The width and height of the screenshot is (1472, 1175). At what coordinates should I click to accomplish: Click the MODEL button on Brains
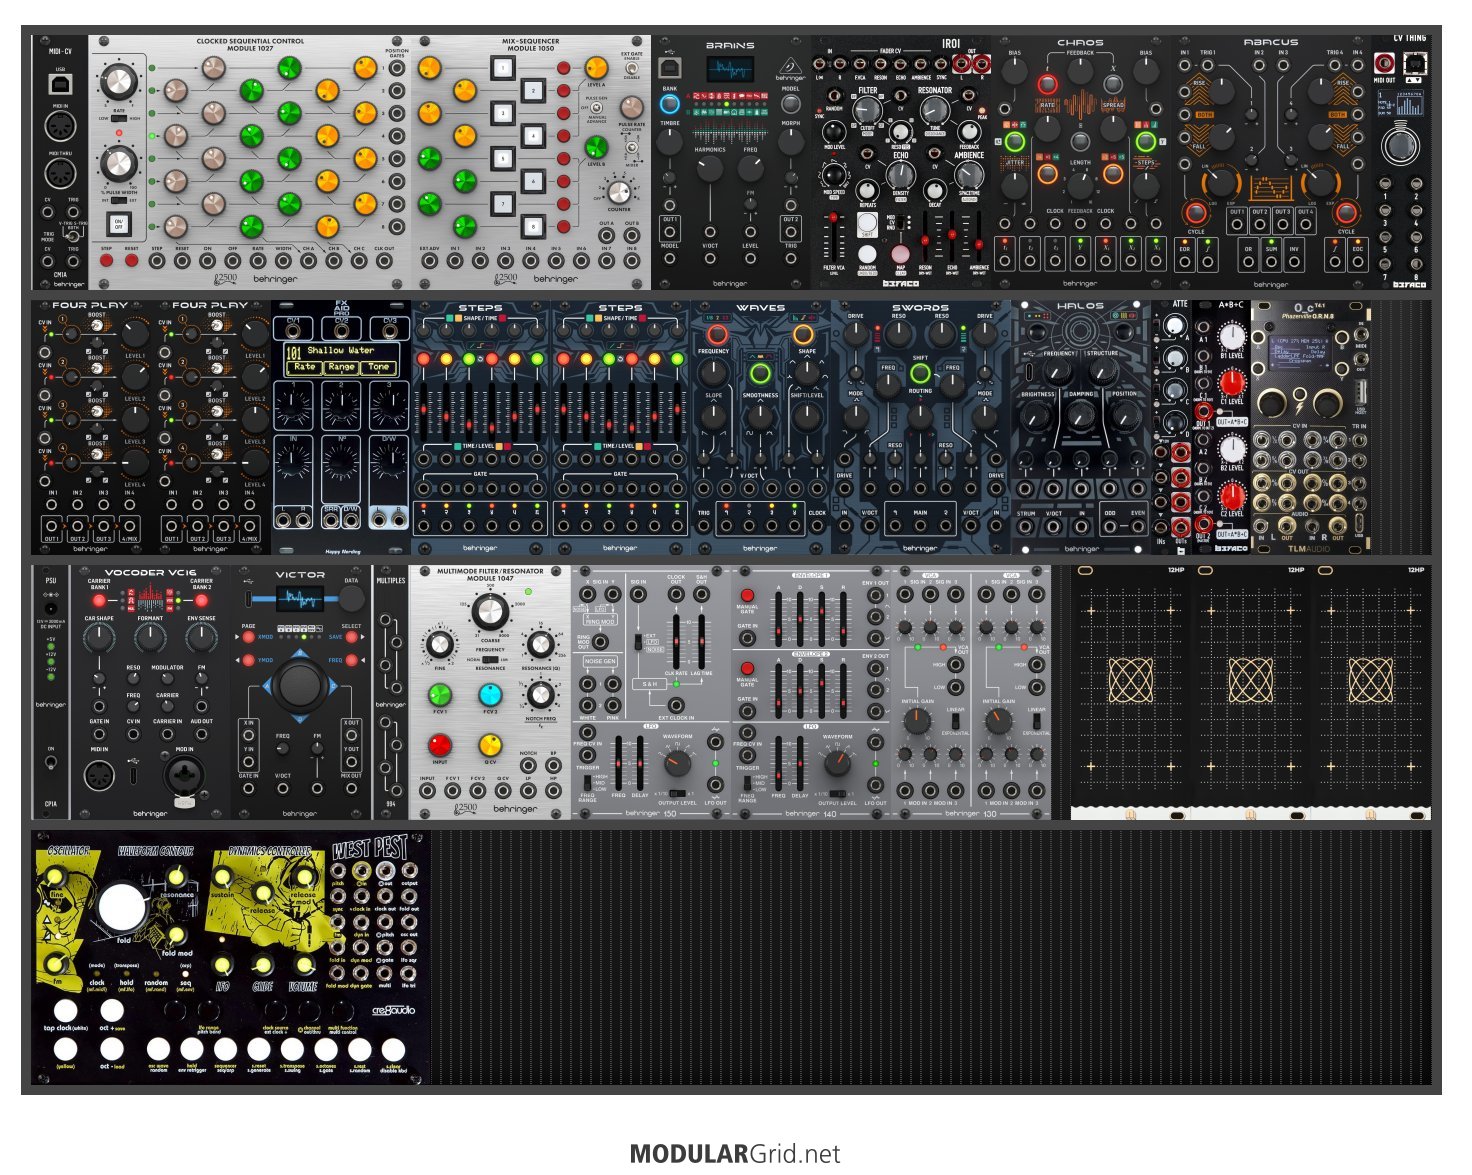pos(791,103)
